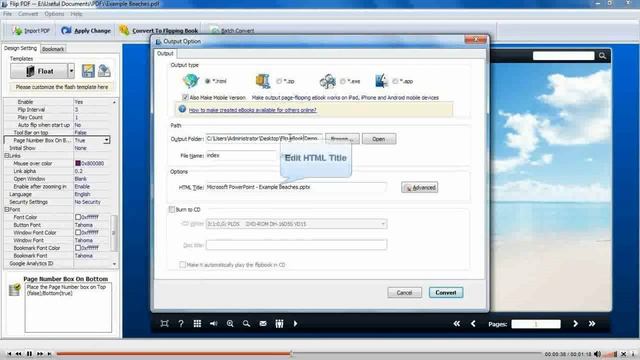The width and height of the screenshot is (640, 360).
Task: Click the Bookmark Font Color swatch
Action: (x=78, y=248)
